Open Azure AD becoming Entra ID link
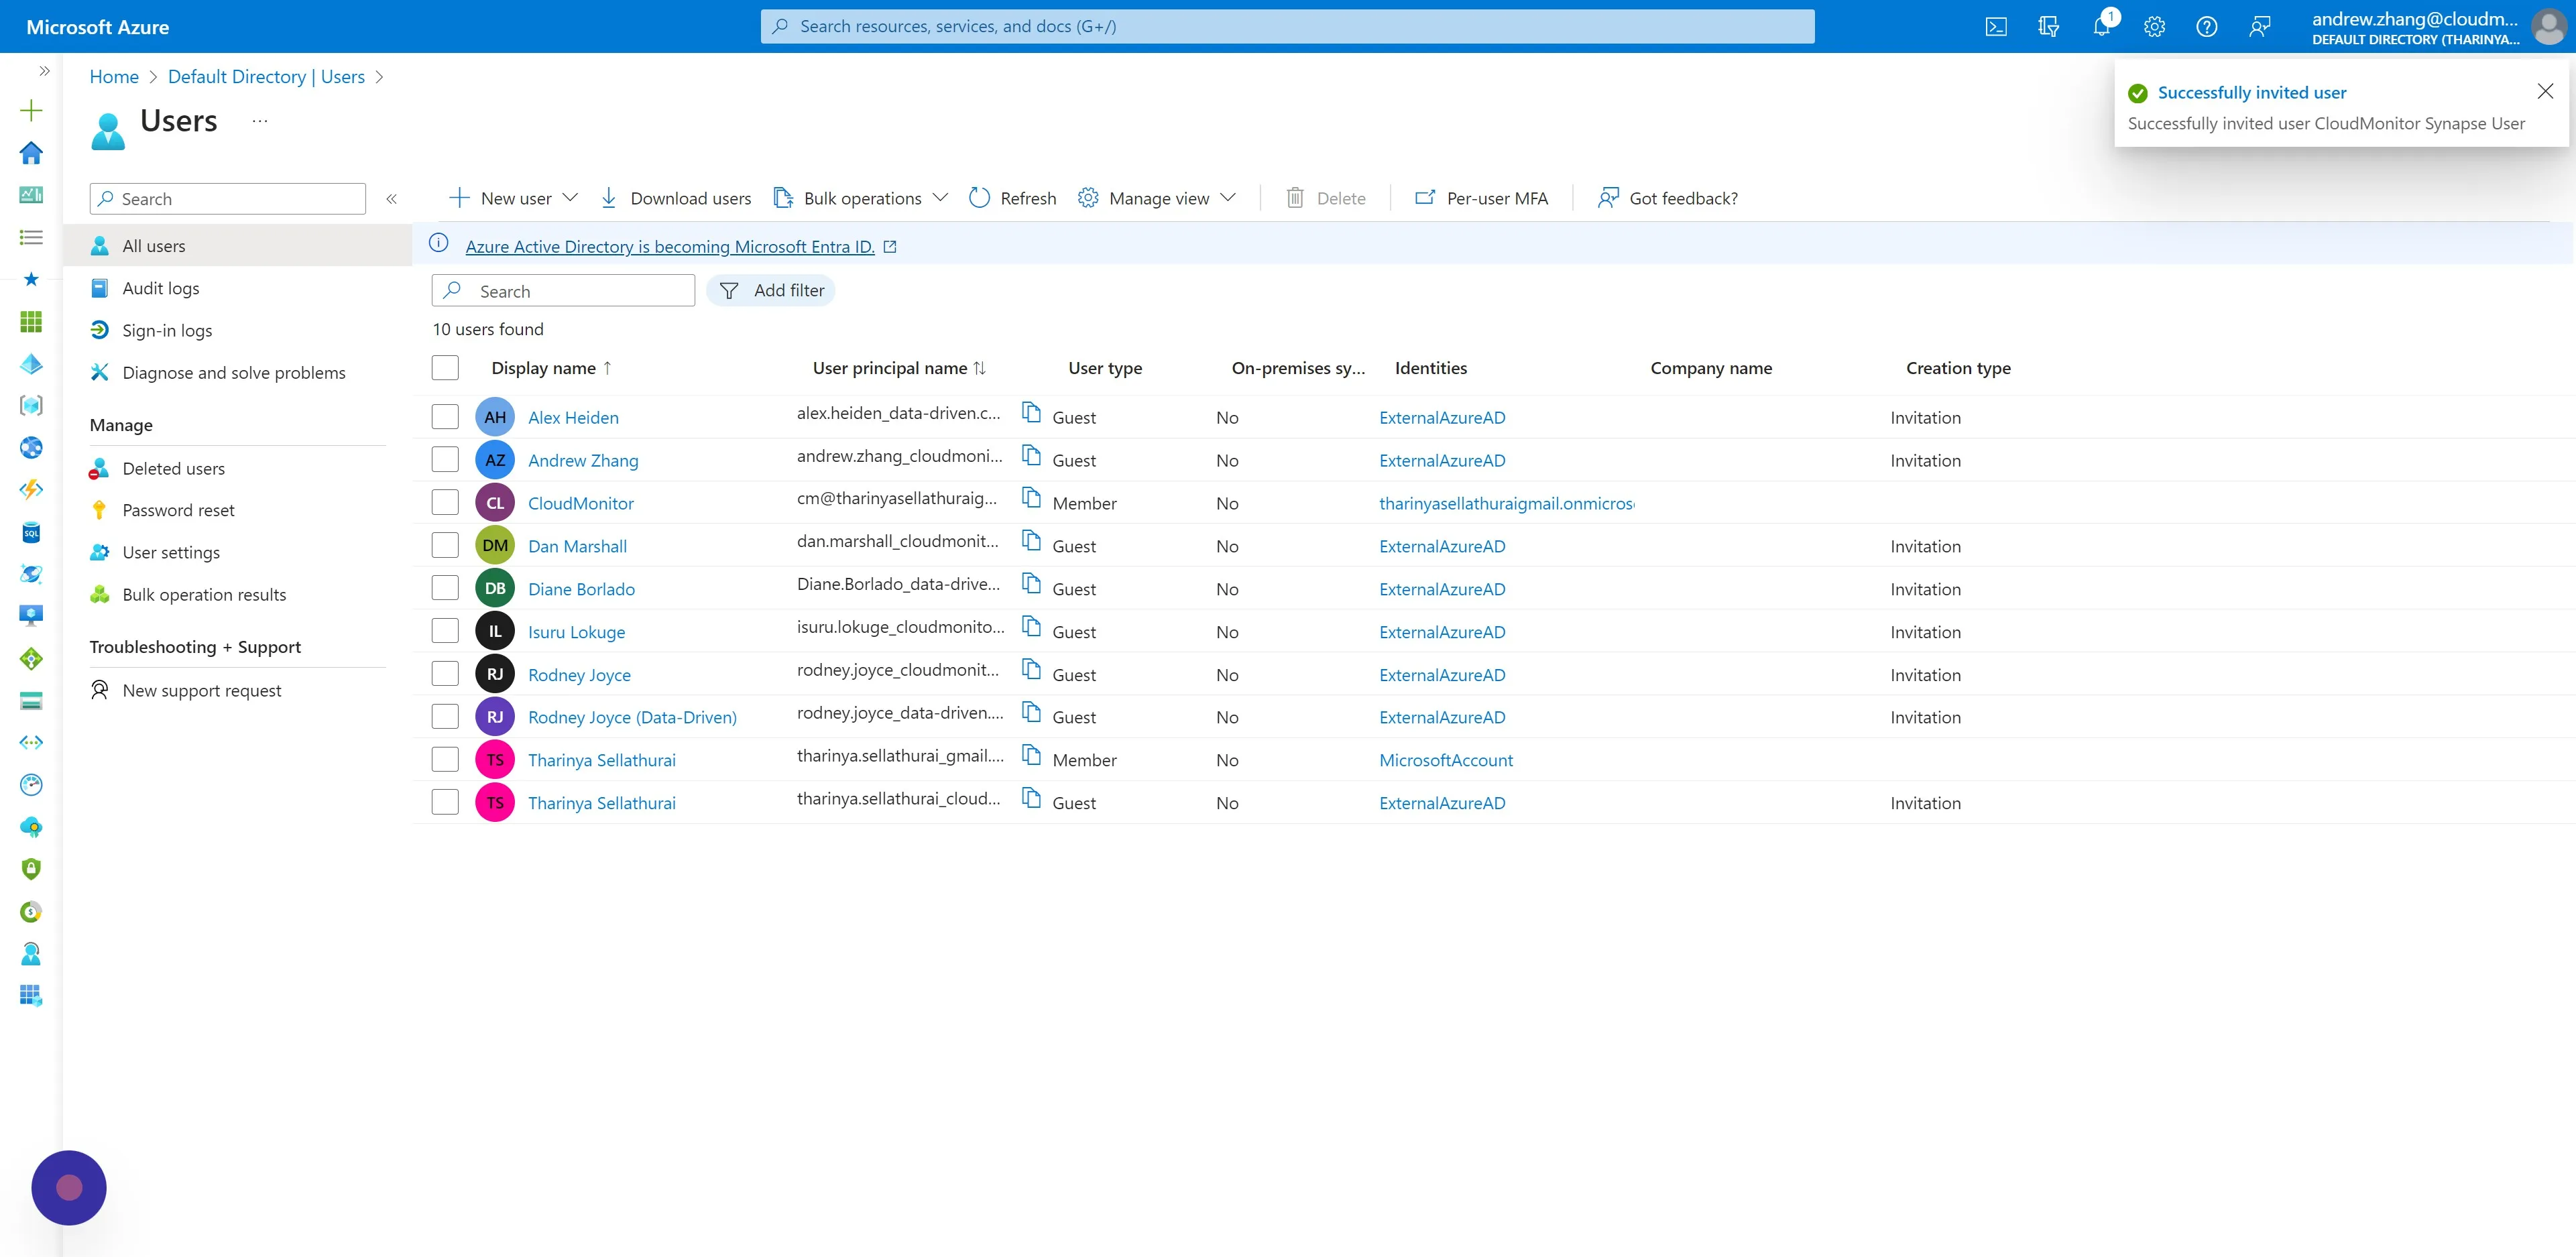This screenshot has height=1257, width=2576. point(670,246)
